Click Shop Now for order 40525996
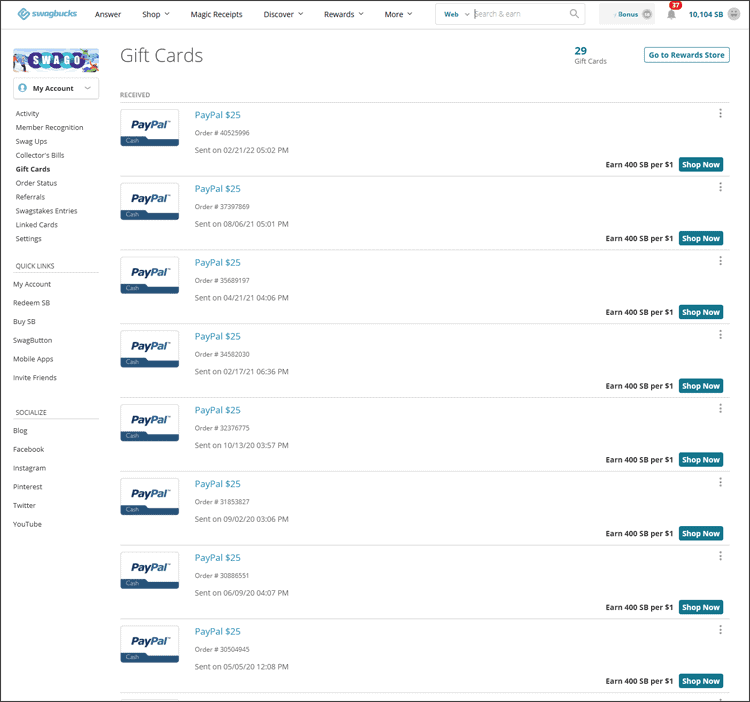Image resolution: width=750 pixels, height=702 pixels. tap(701, 165)
